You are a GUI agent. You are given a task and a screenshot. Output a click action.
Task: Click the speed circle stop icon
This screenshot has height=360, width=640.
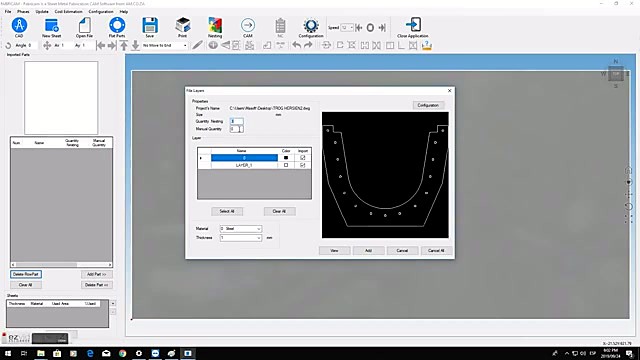point(370,28)
